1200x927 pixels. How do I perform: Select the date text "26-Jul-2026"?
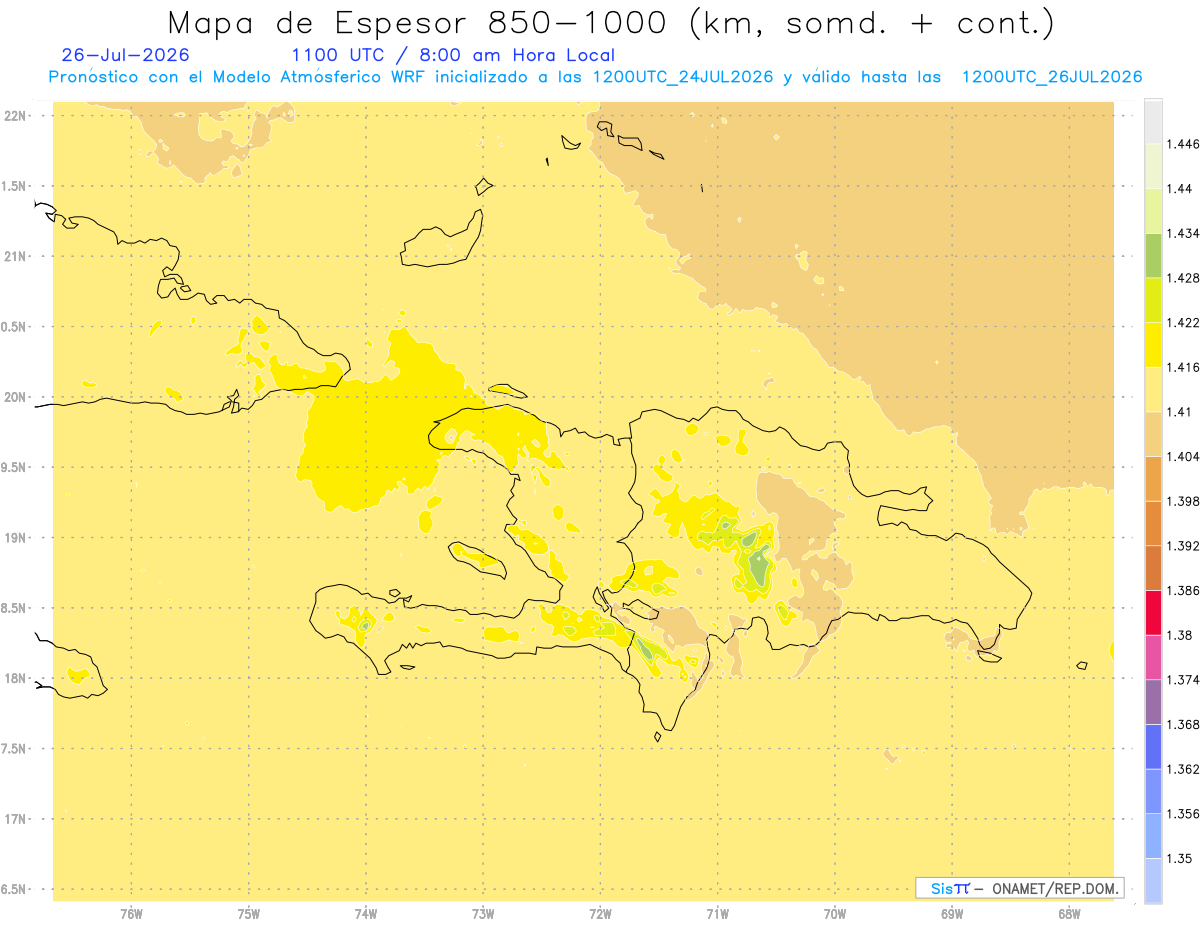point(125,55)
